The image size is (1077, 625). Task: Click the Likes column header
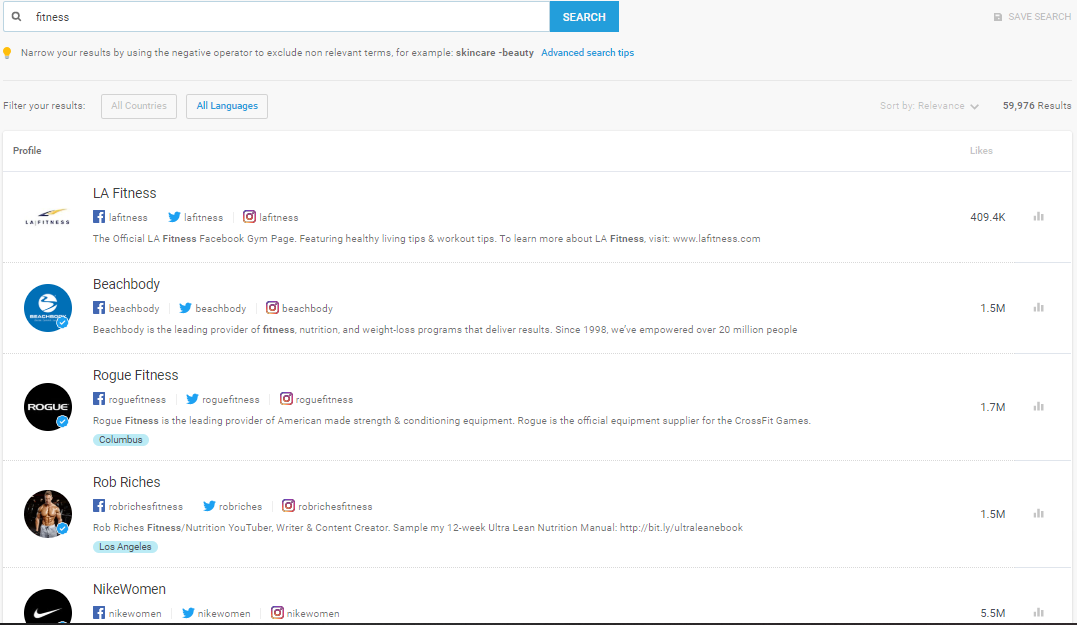981,150
